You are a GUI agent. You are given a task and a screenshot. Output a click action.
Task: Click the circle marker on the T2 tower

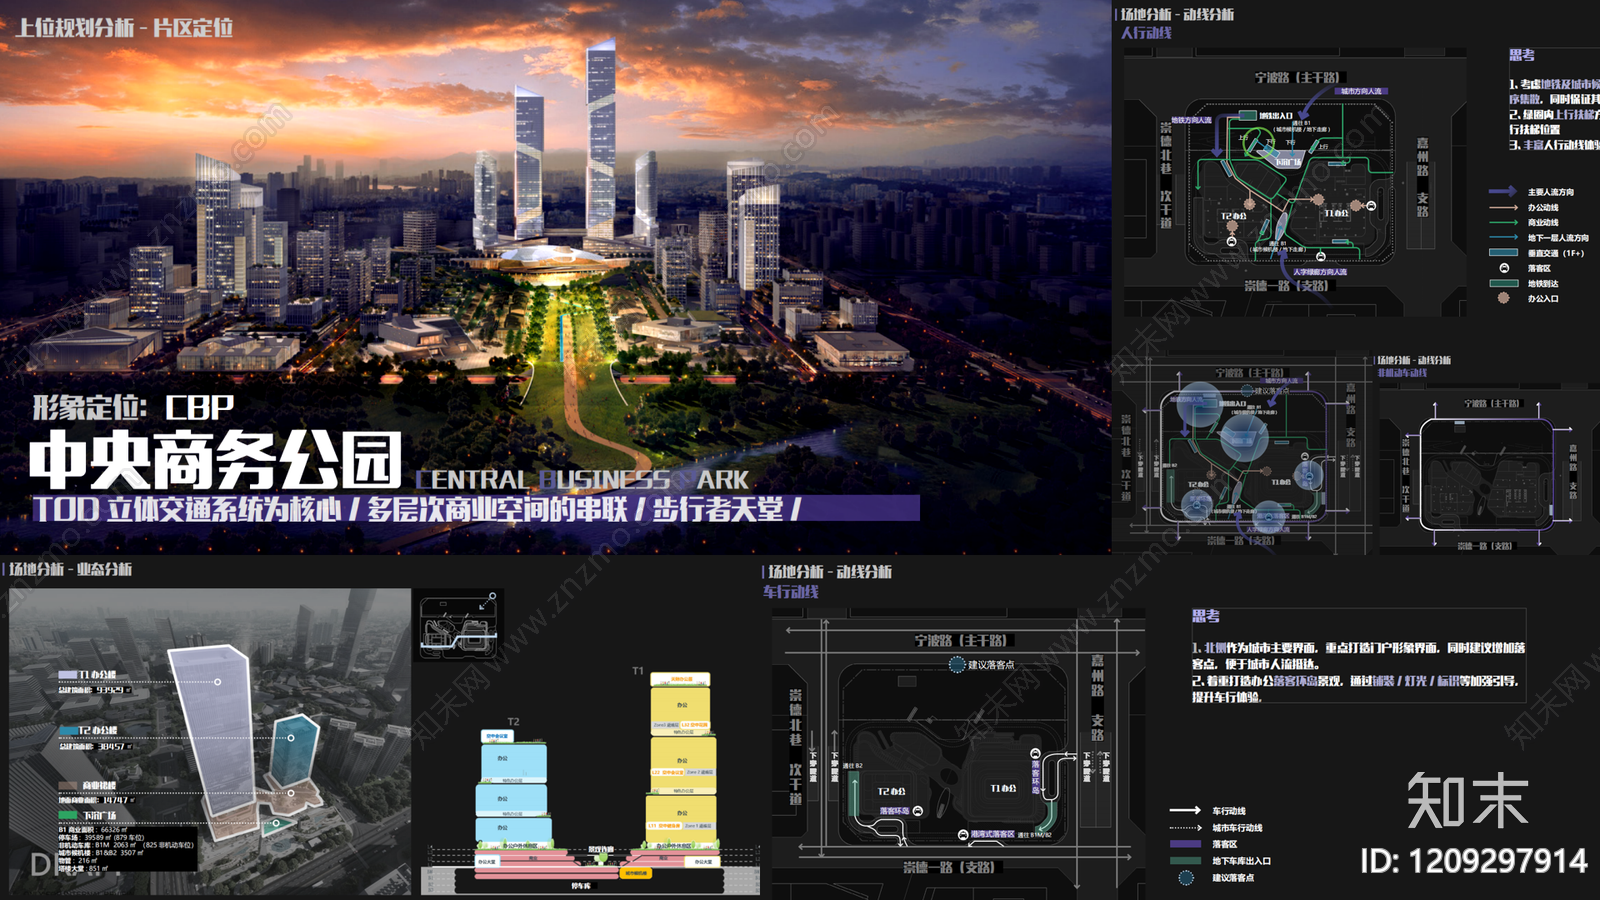coord(291,738)
